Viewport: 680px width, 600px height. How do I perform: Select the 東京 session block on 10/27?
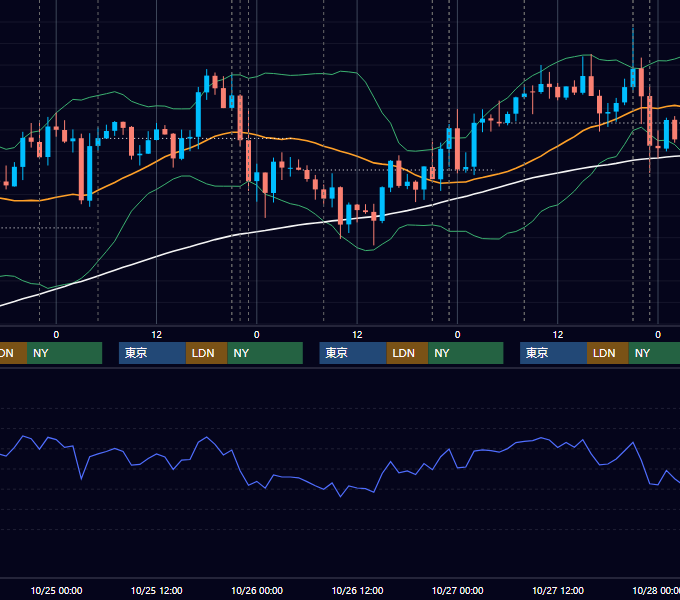[553, 353]
